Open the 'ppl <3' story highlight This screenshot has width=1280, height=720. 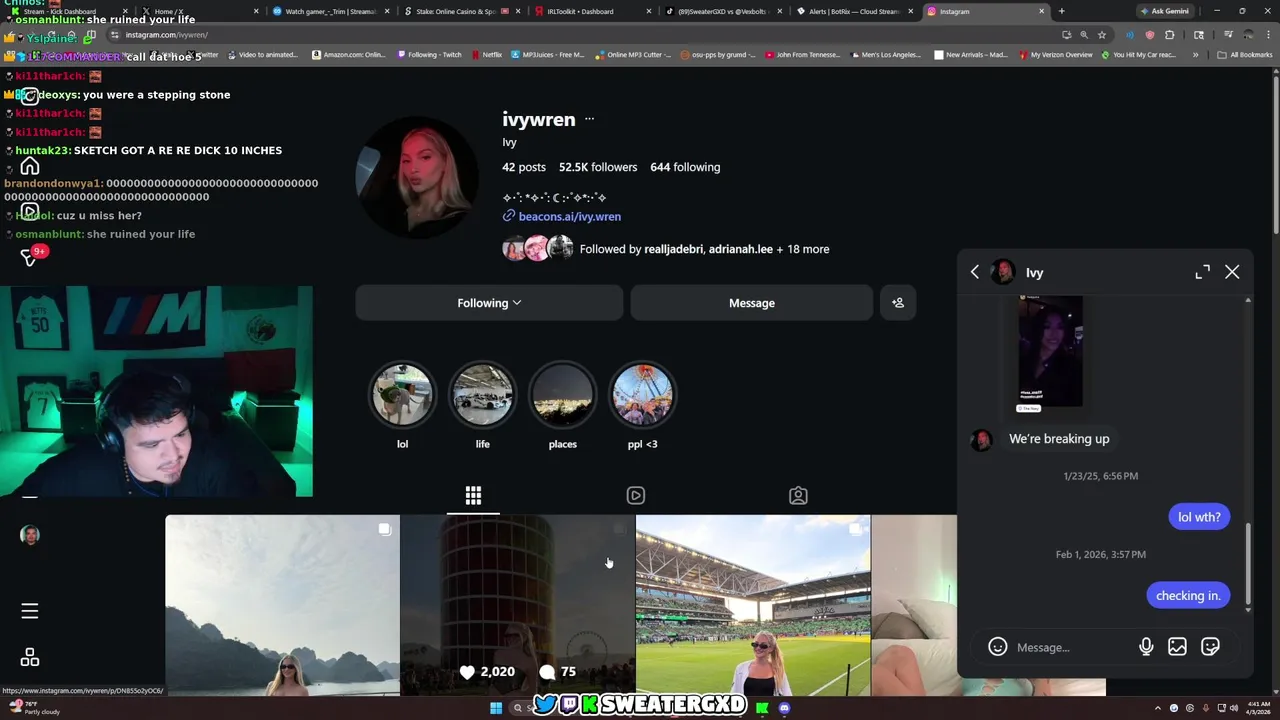point(642,395)
